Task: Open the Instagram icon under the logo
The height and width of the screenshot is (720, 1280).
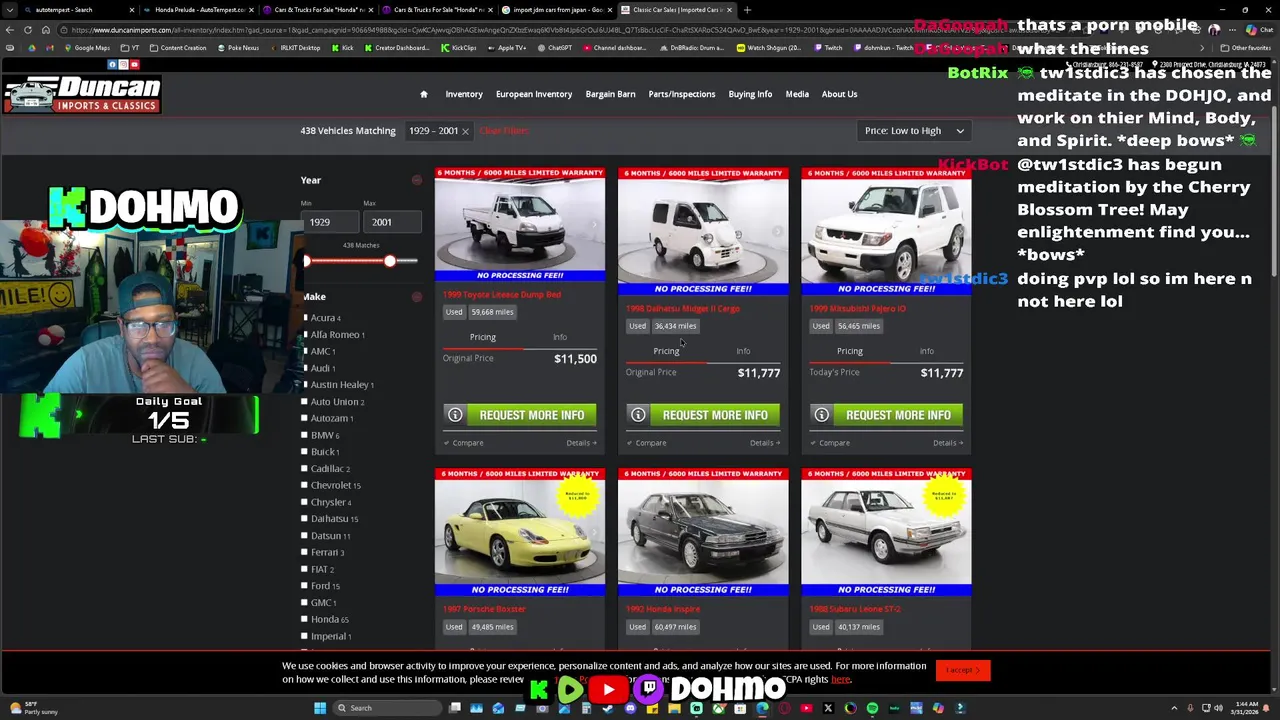Action: pyautogui.click(x=123, y=64)
